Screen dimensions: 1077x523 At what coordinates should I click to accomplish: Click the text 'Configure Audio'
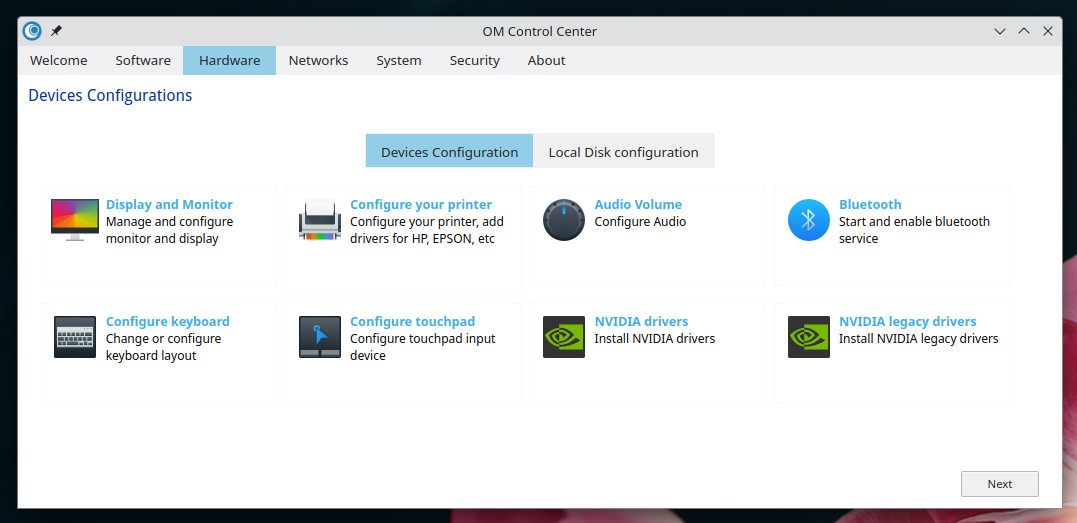640,221
